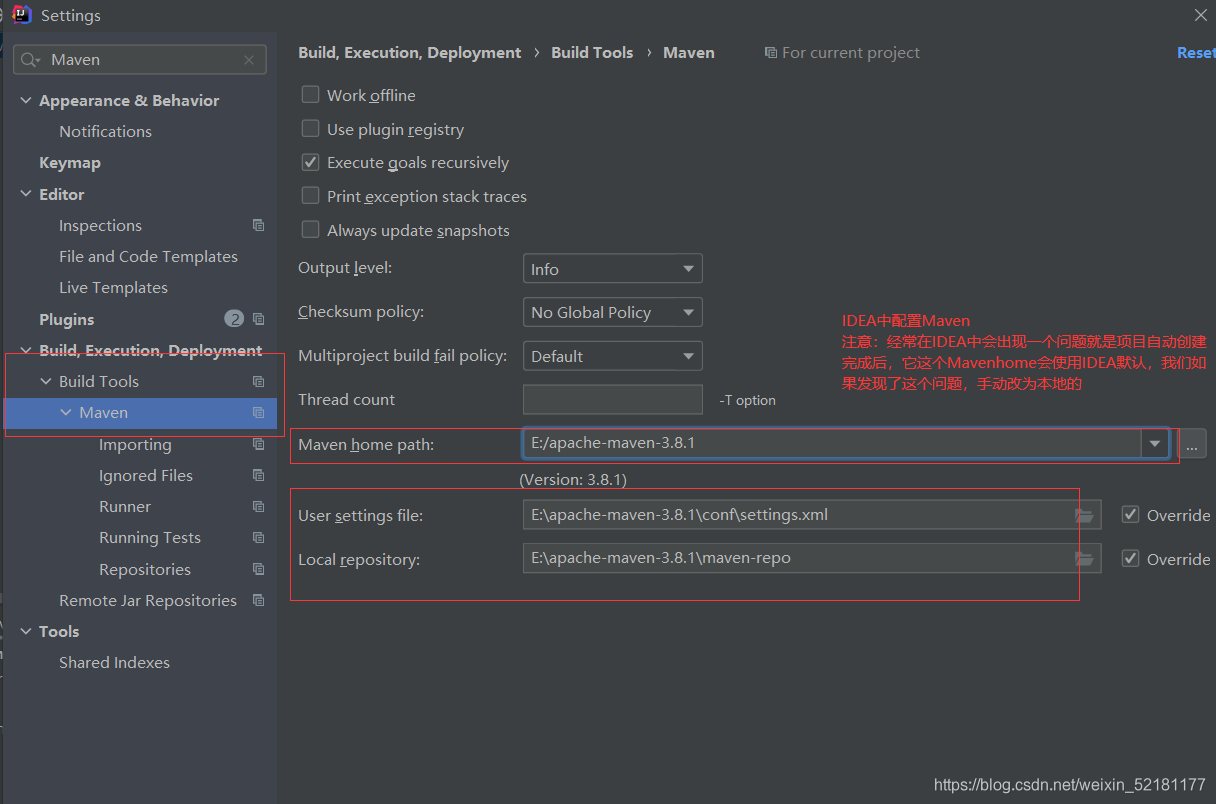
Task: Open Multiproject build fail policy dropdown
Action: tap(612, 356)
